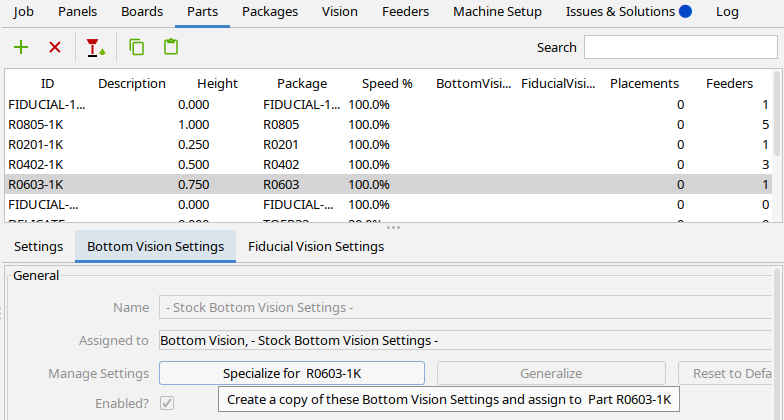
Task: Click into the Search field
Action: coord(682,47)
